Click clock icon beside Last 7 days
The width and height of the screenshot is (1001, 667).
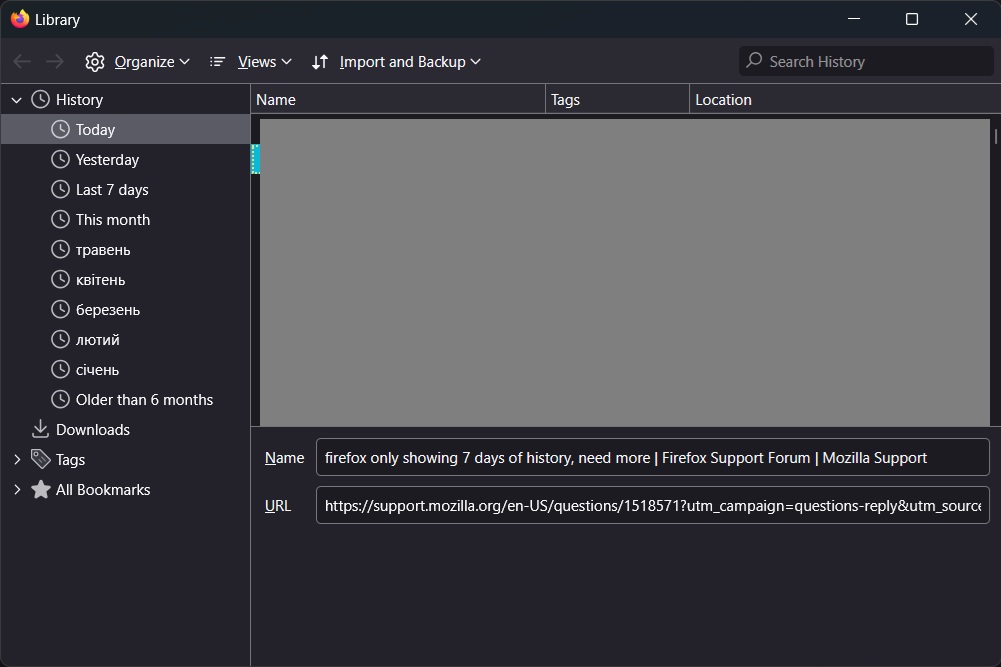pos(60,189)
